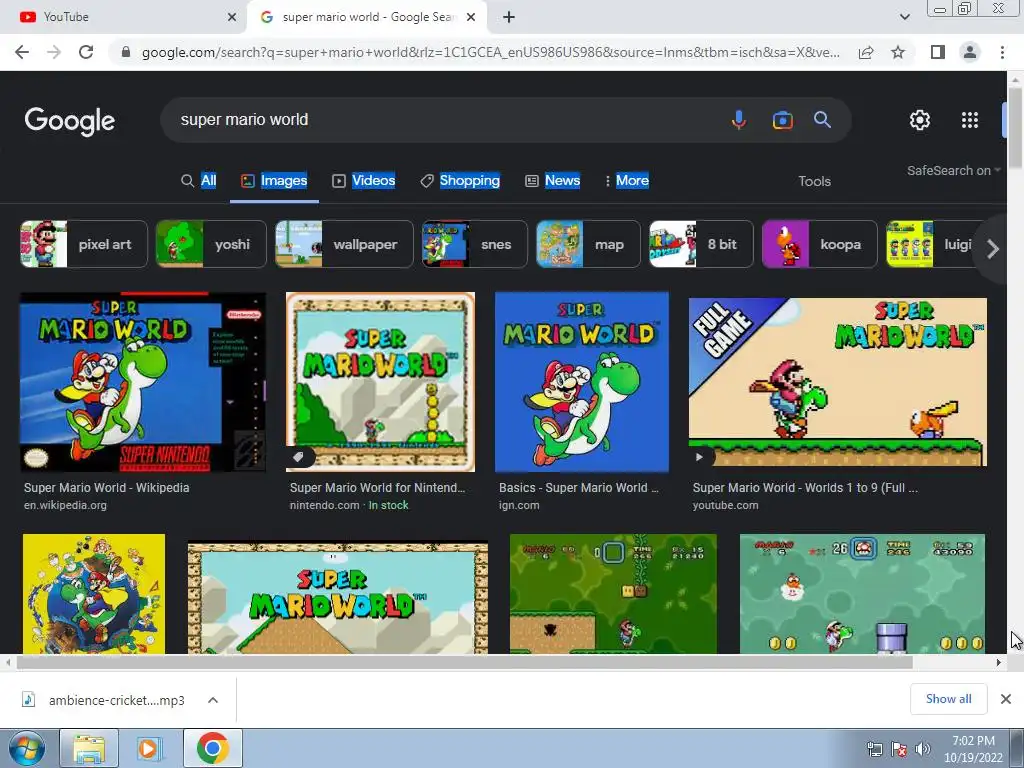The height and width of the screenshot is (768, 1024).
Task: Switch to News results
Action: (552, 180)
